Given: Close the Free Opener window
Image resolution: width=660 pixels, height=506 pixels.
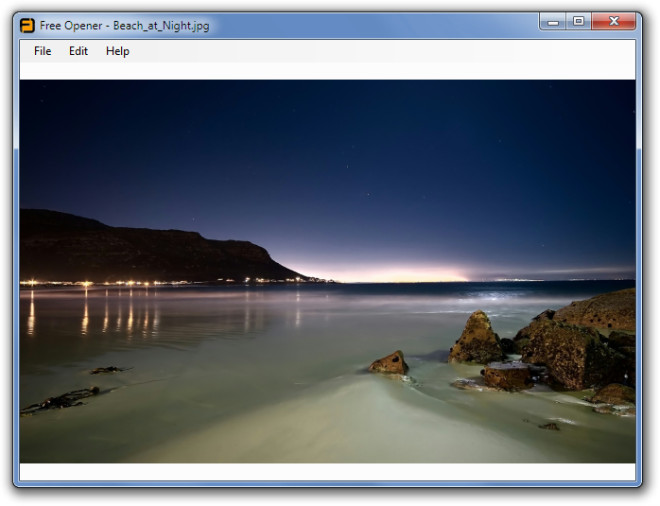Looking at the screenshot, I should (614, 21).
